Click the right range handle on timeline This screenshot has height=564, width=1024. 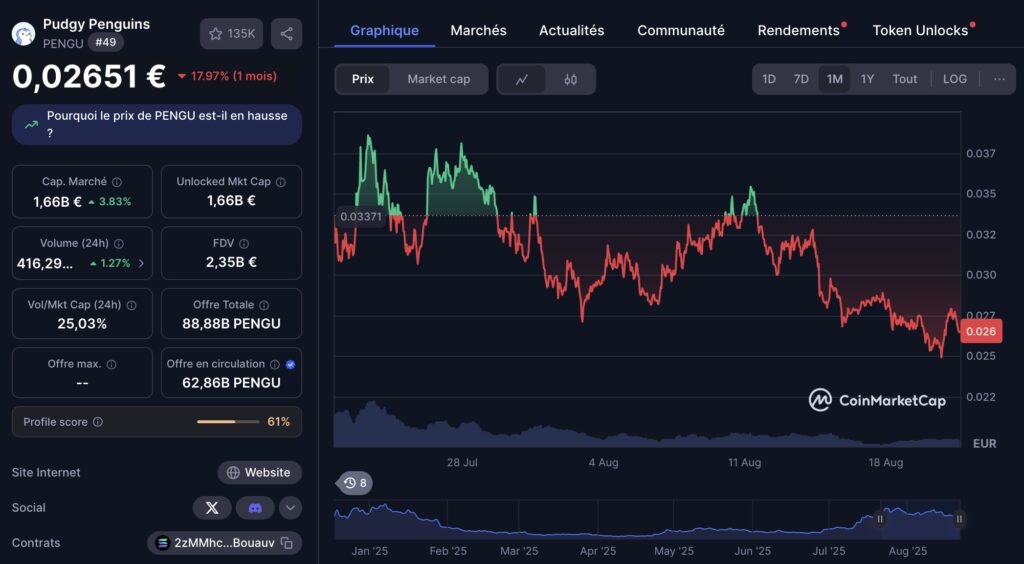pyautogui.click(x=959, y=519)
